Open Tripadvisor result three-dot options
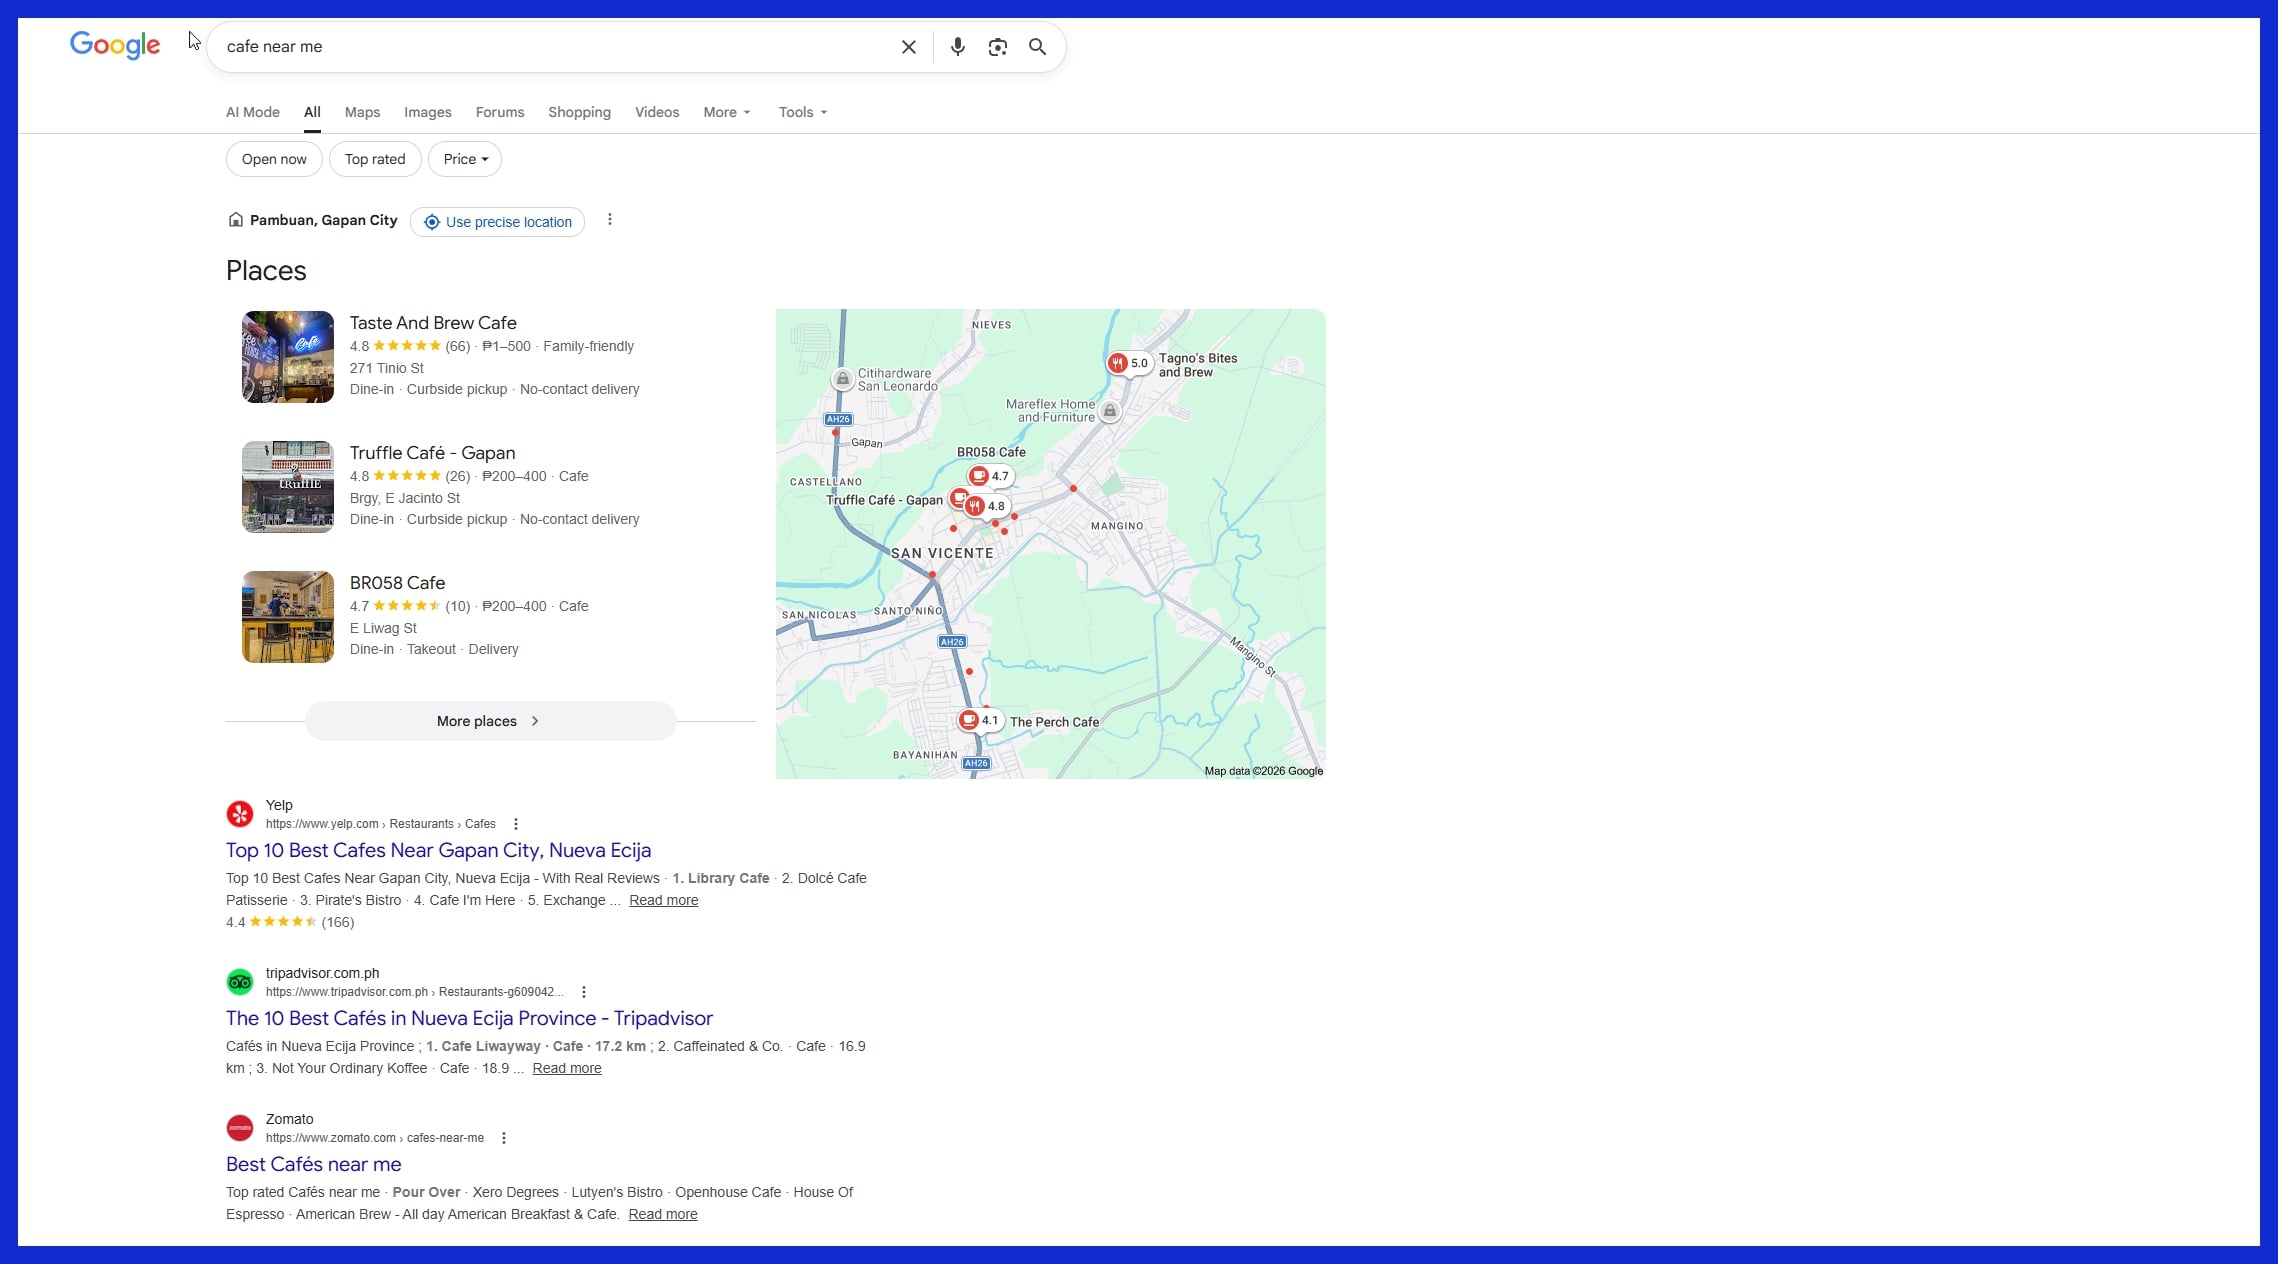The height and width of the screenshot is (1264, 2278). pyautogui.click(x=584, y=992)
